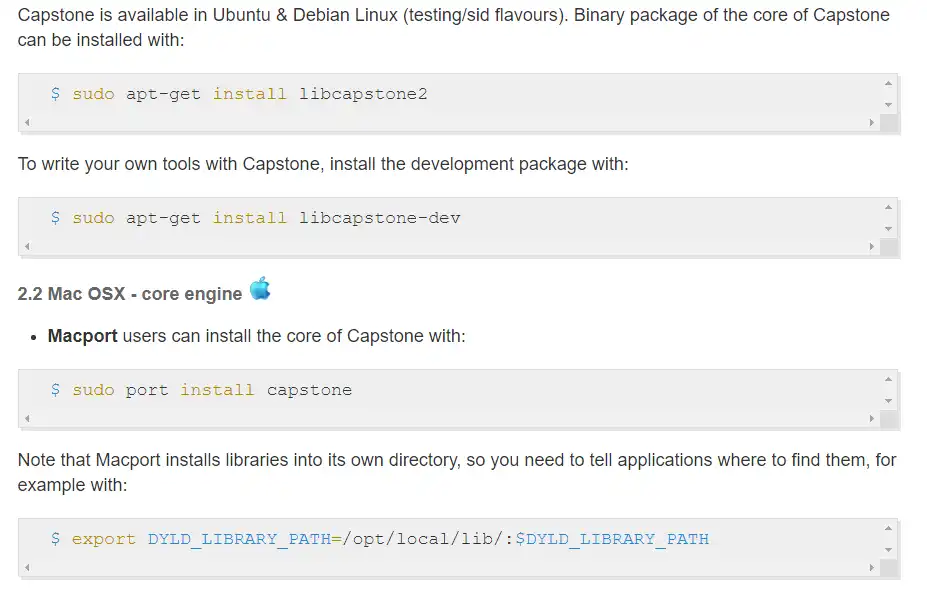
Task: Tap scroll-left arrow in DYLD_LIBRARY_PATH export block
Action: pyautogui.click(x=27, y=568)
